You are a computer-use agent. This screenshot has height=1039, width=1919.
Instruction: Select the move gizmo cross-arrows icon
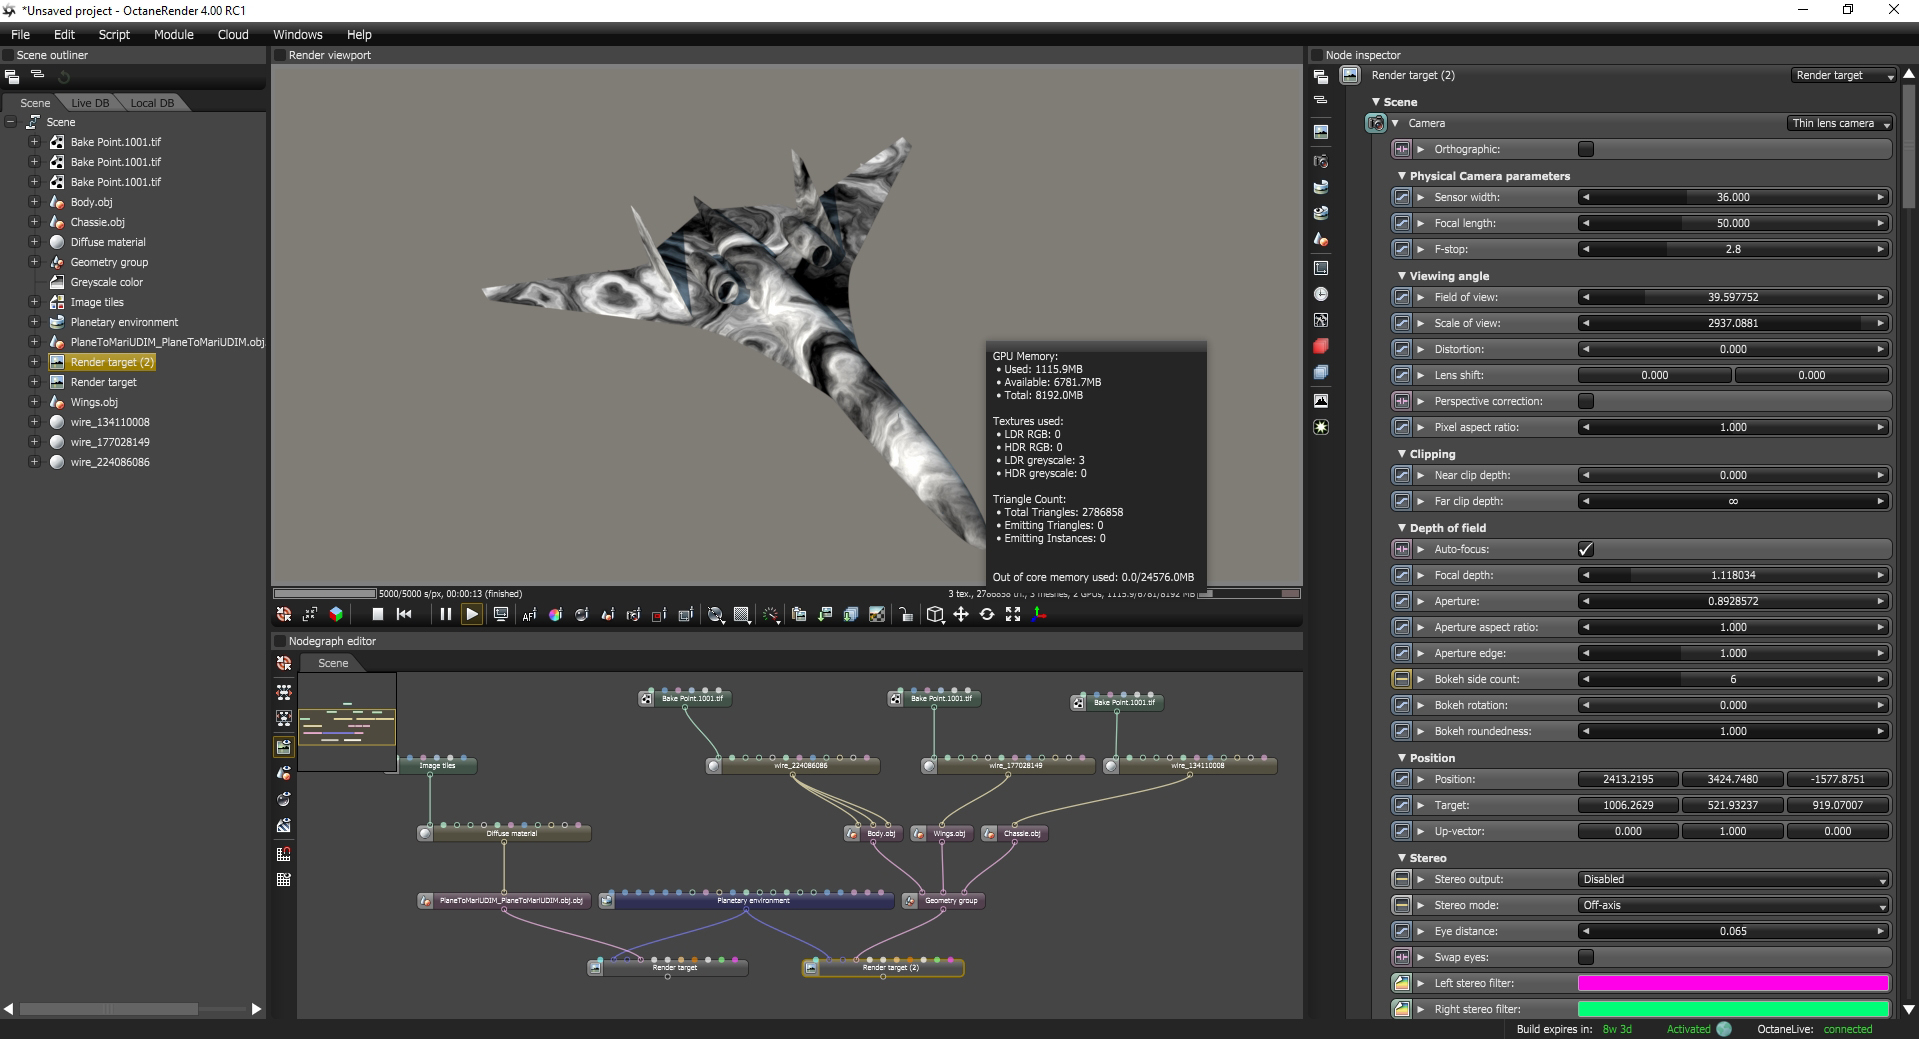pos(961,614)
